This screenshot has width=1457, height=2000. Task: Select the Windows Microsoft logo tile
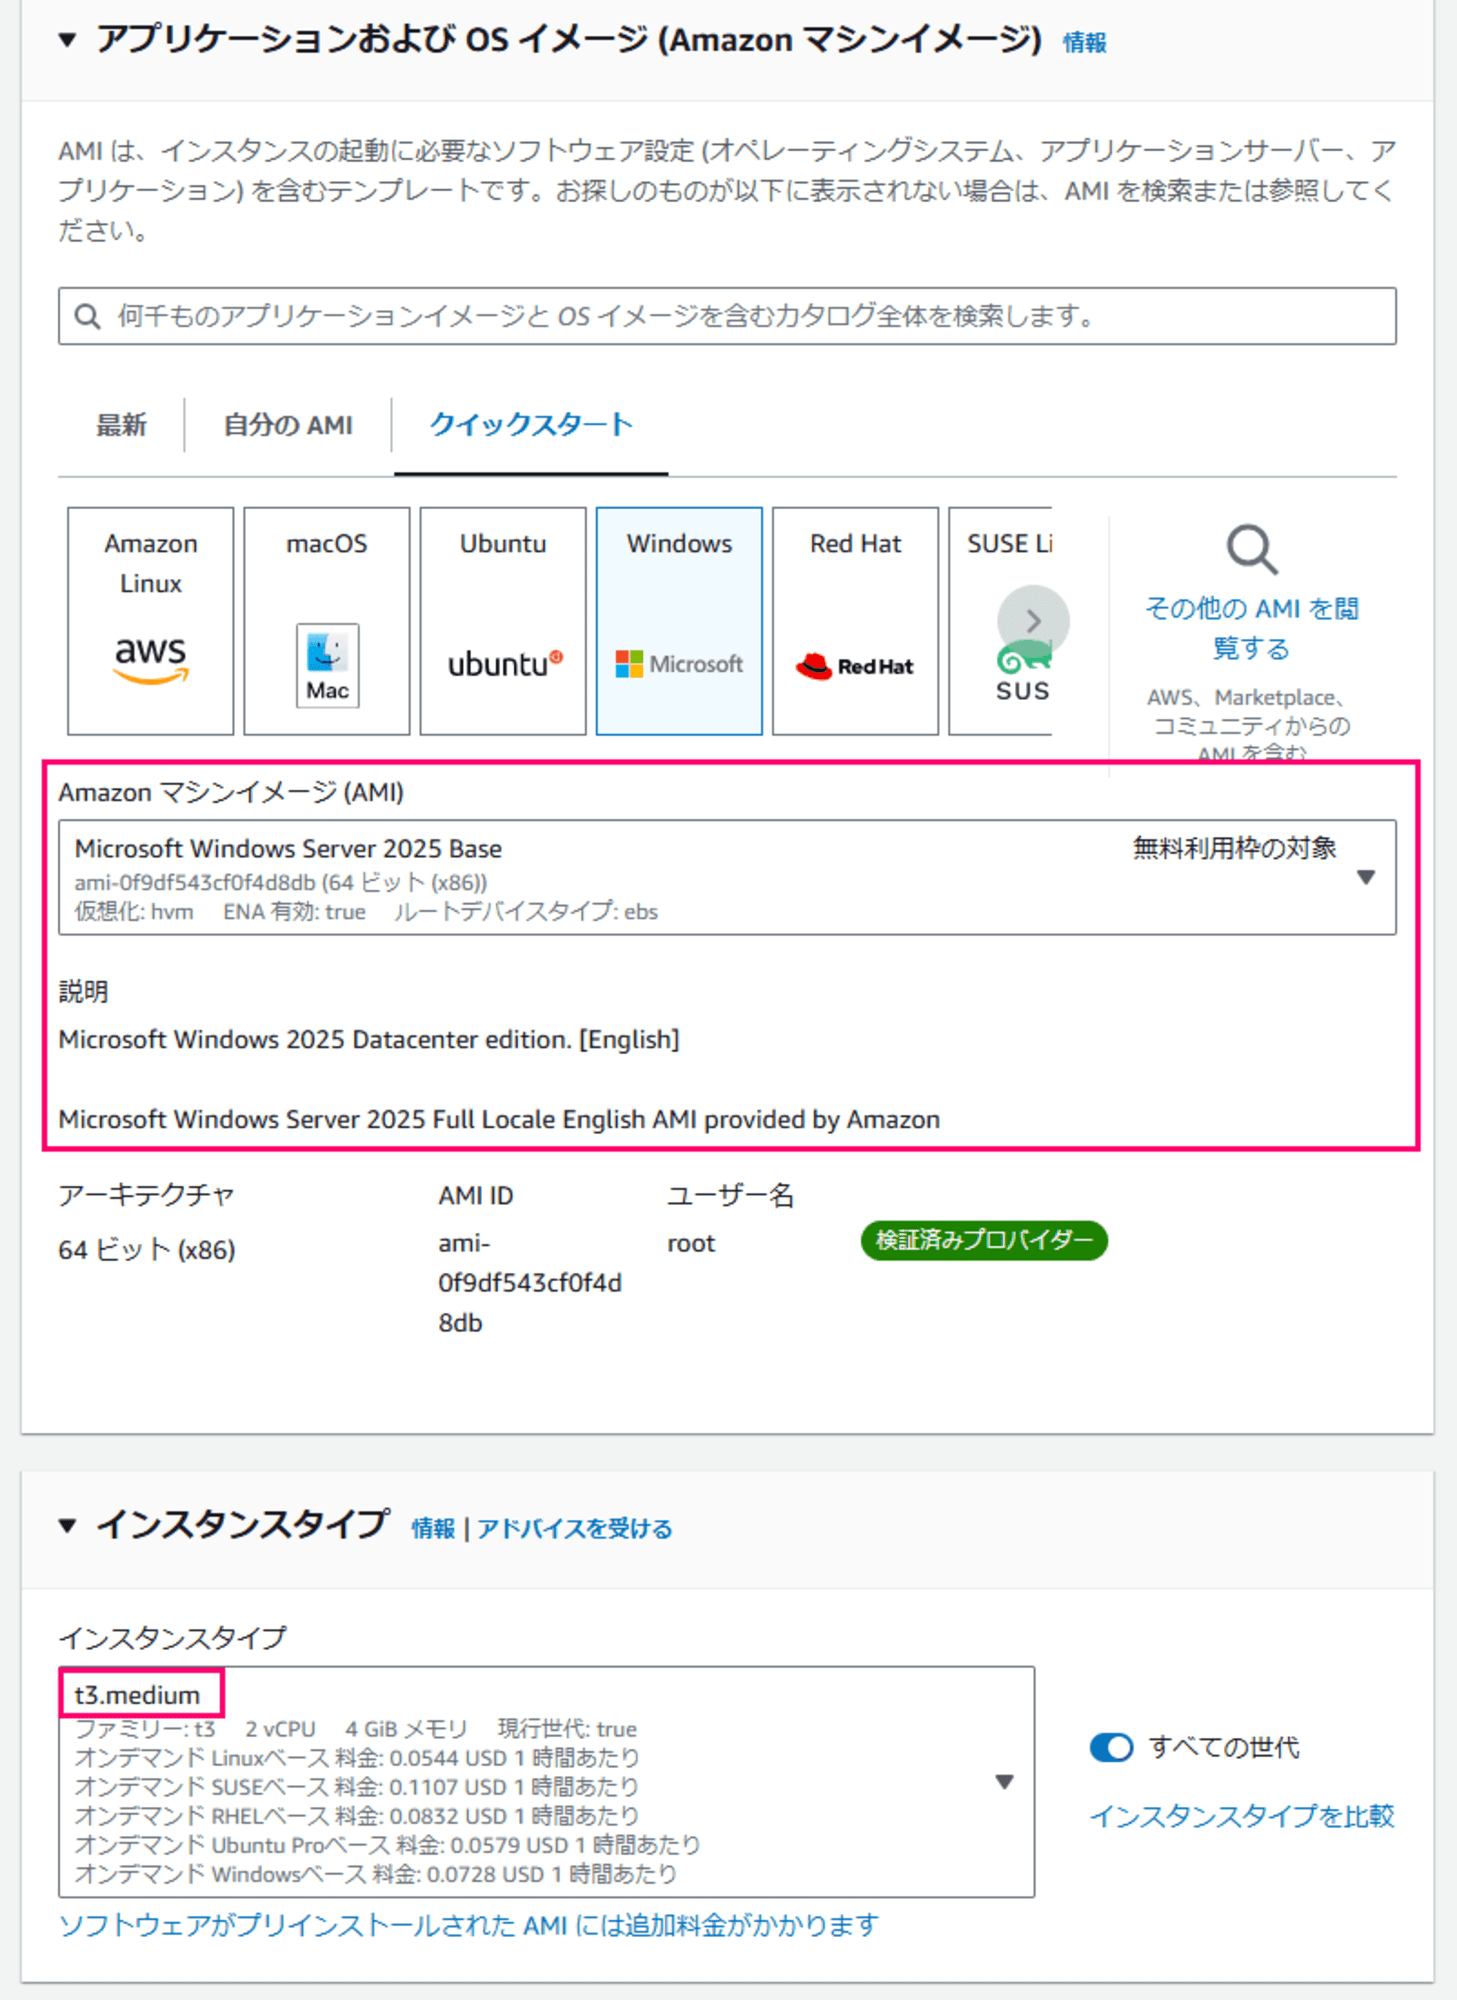679,621
